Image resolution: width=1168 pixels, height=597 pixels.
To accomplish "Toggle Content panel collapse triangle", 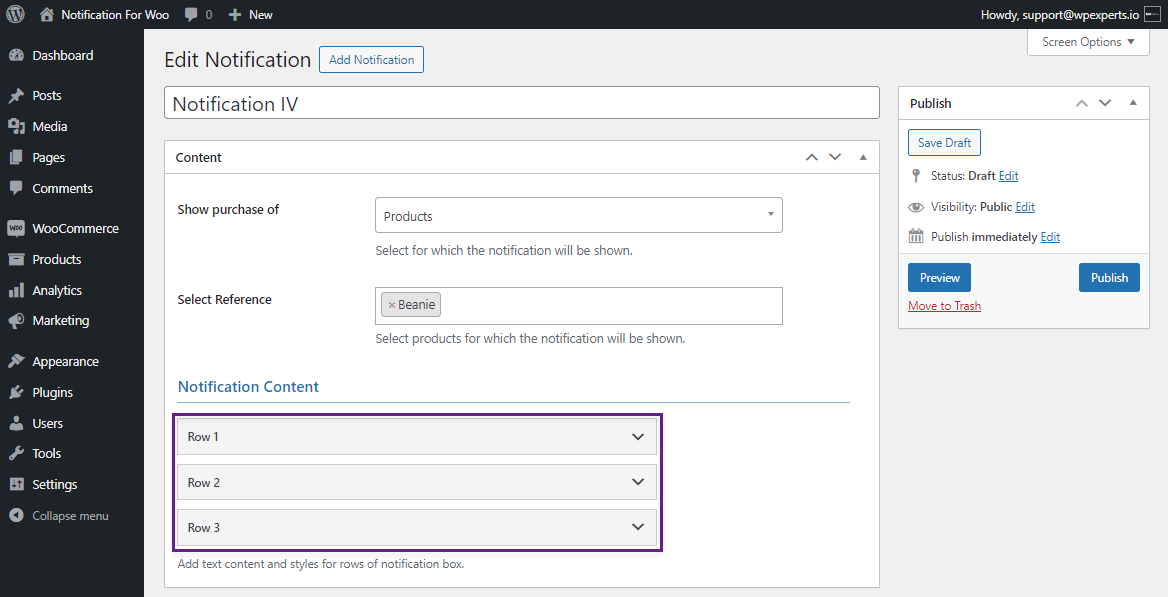I will [863, 157].
